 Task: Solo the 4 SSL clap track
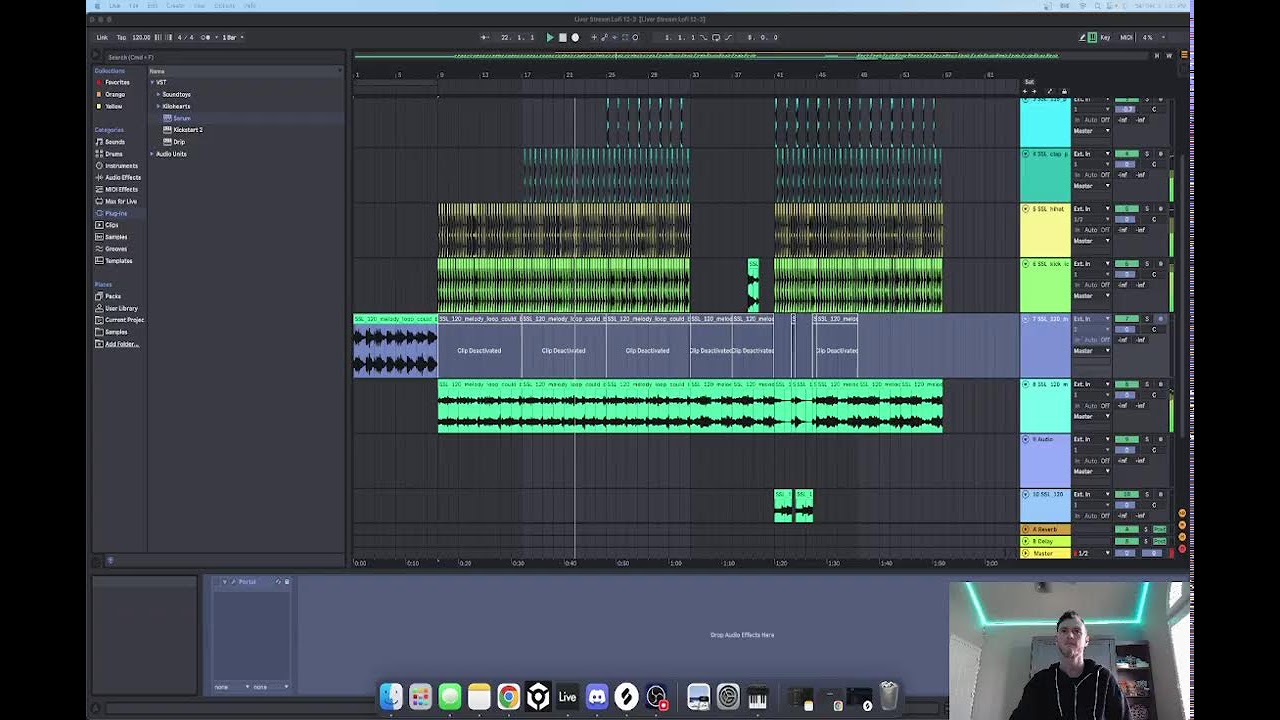pos(1147,154)
